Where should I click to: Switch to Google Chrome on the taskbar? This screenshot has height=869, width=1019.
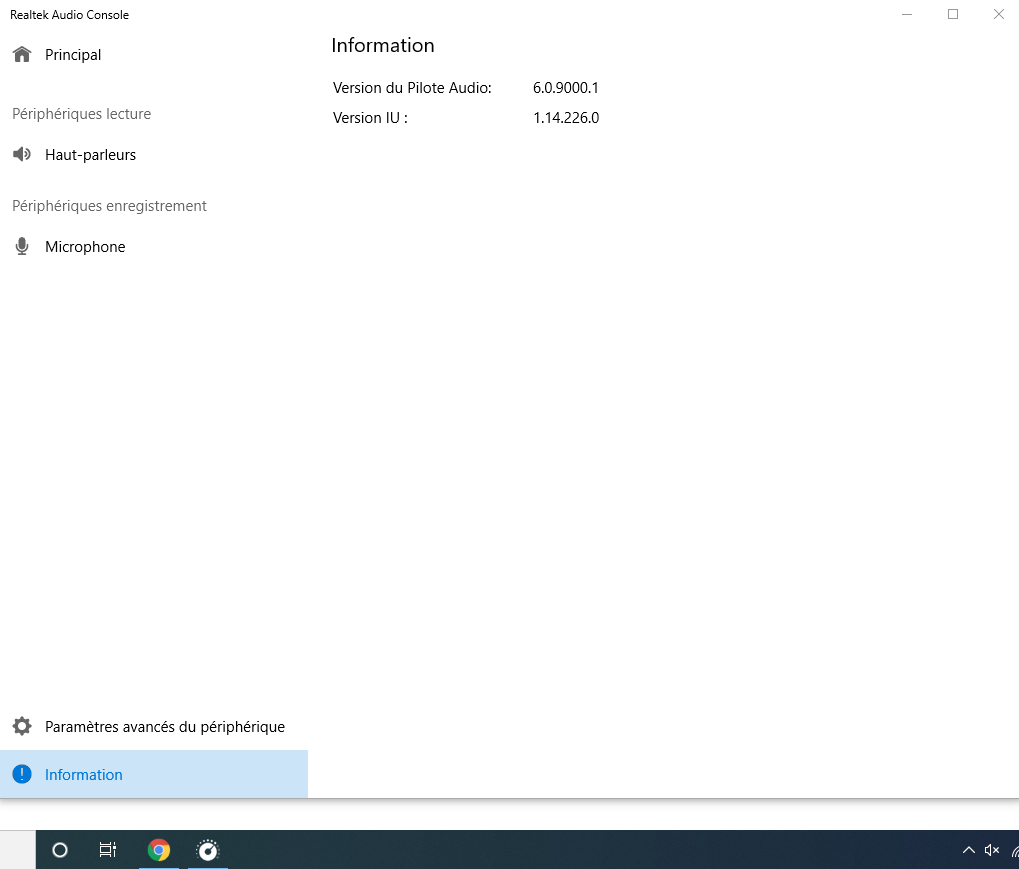point(159,850)
